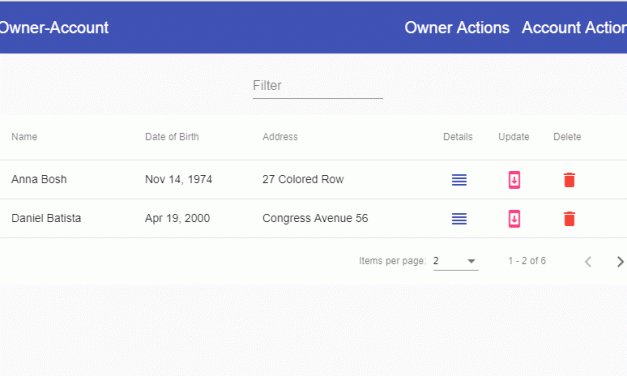The image size is (627, 376).
Task: Click the items per page value 2
Action: [x=436, y=261]
